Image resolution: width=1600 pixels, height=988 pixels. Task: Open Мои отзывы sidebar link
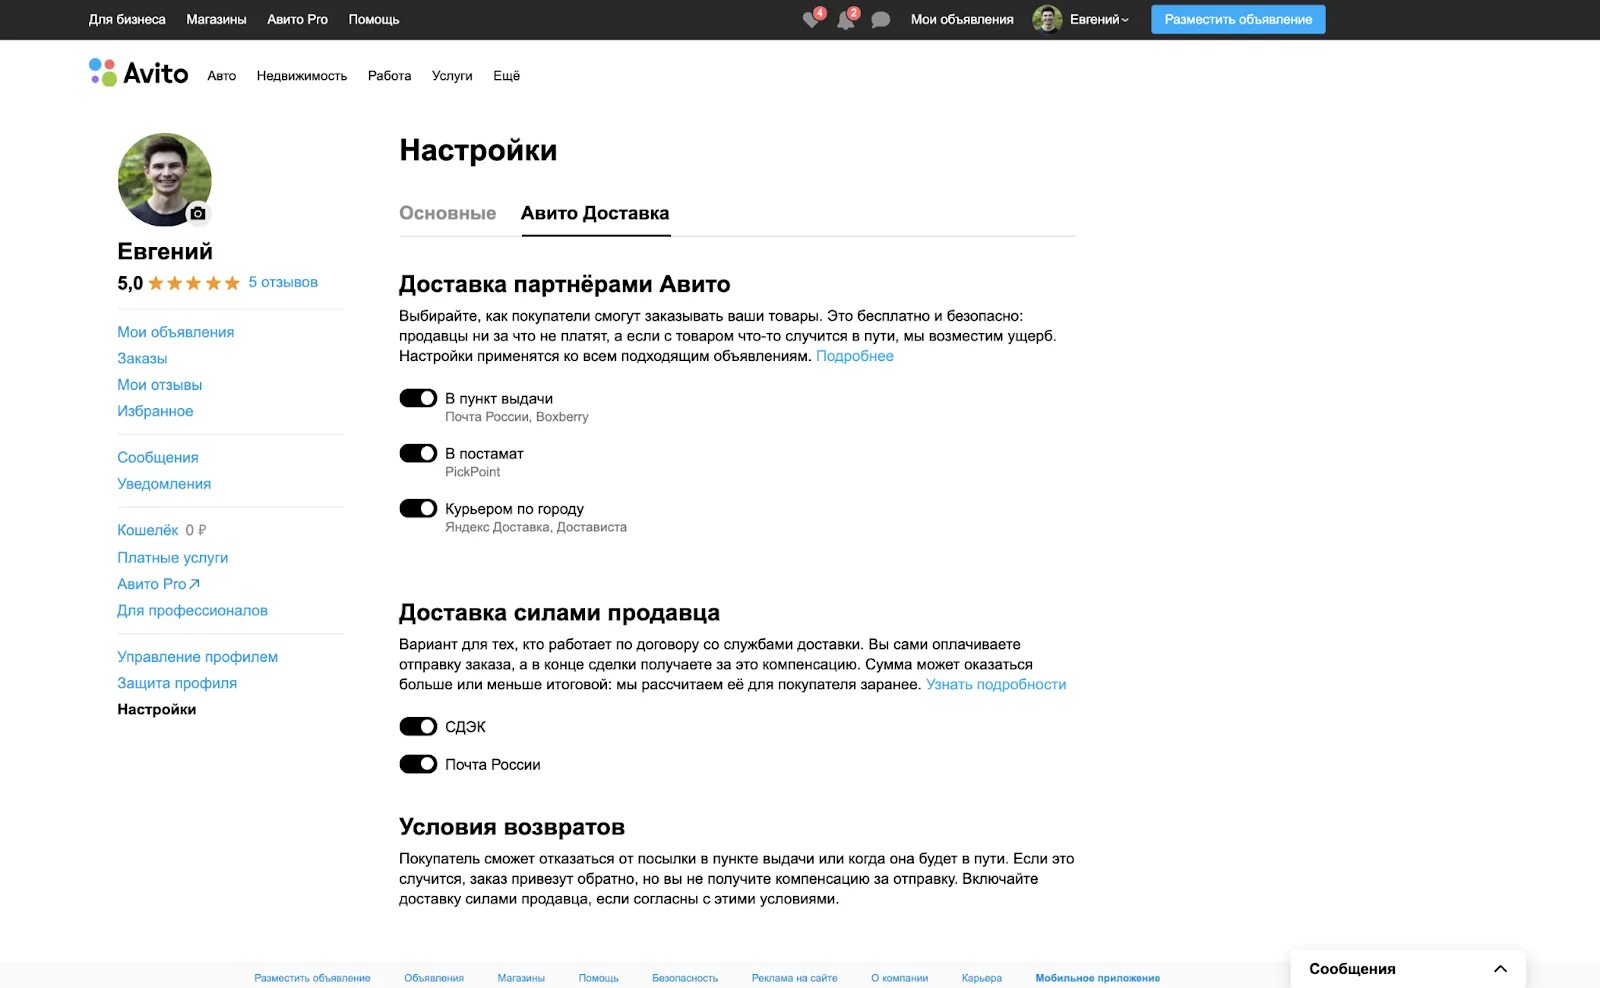click(160, 385)
